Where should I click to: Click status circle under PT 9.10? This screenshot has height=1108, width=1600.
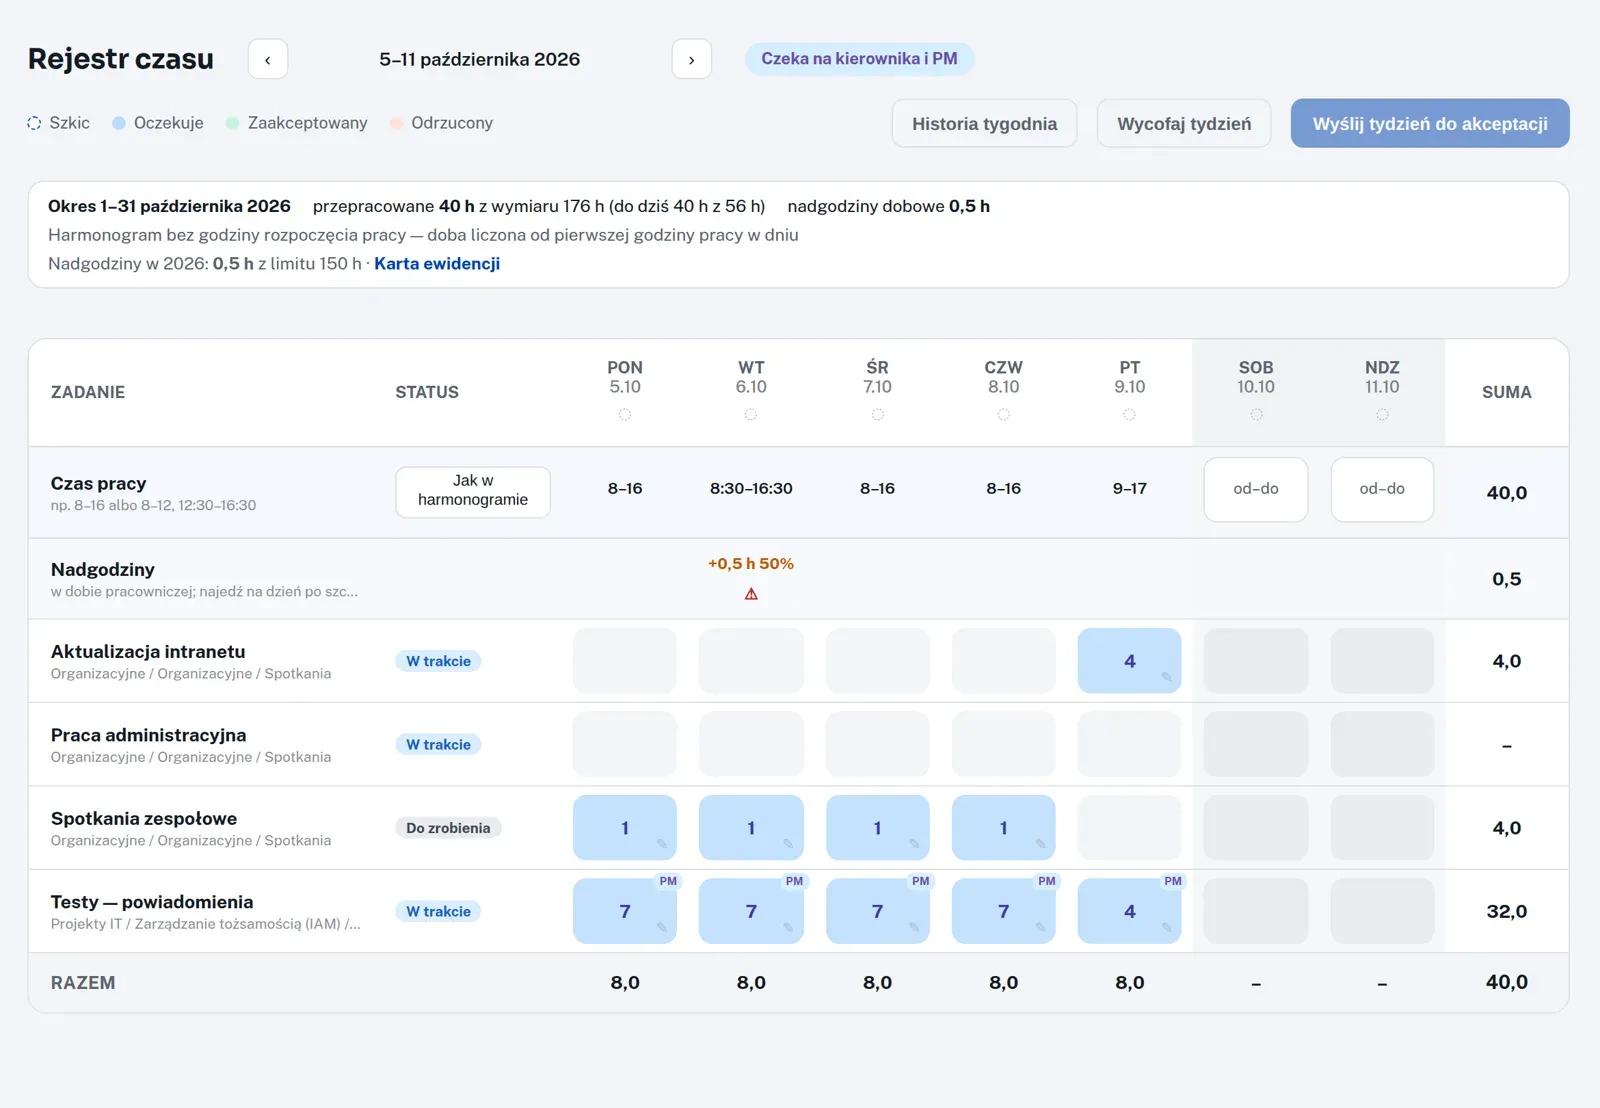1129,414
